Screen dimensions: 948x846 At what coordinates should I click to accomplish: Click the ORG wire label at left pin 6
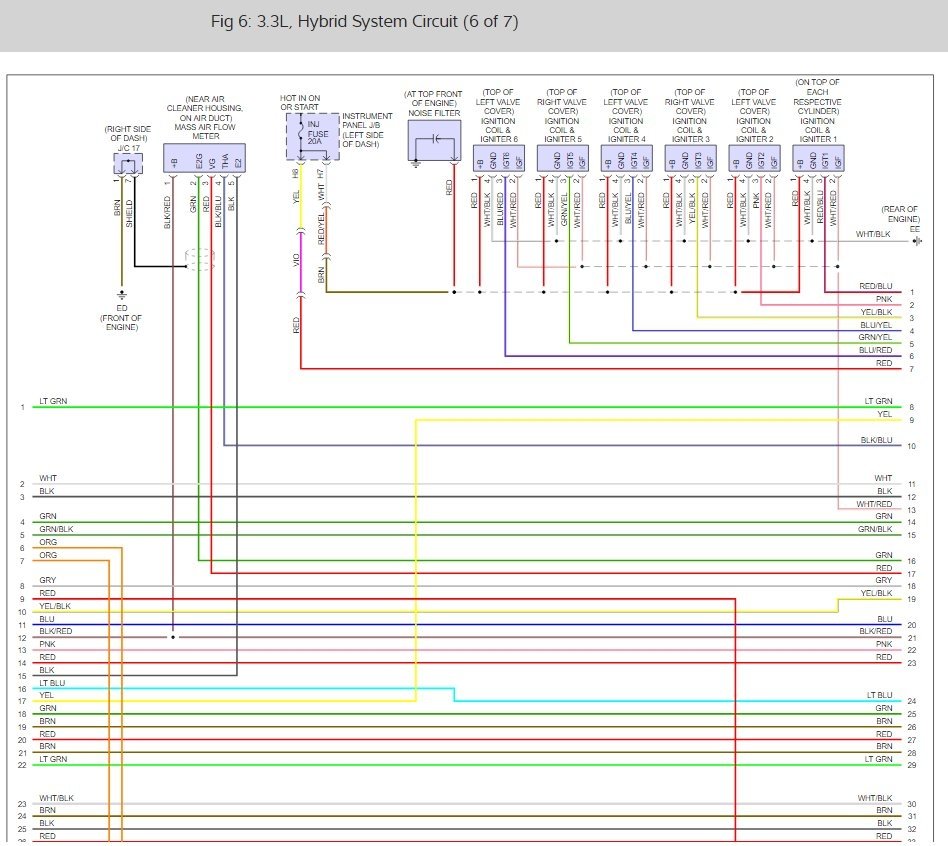pos(48,542)
